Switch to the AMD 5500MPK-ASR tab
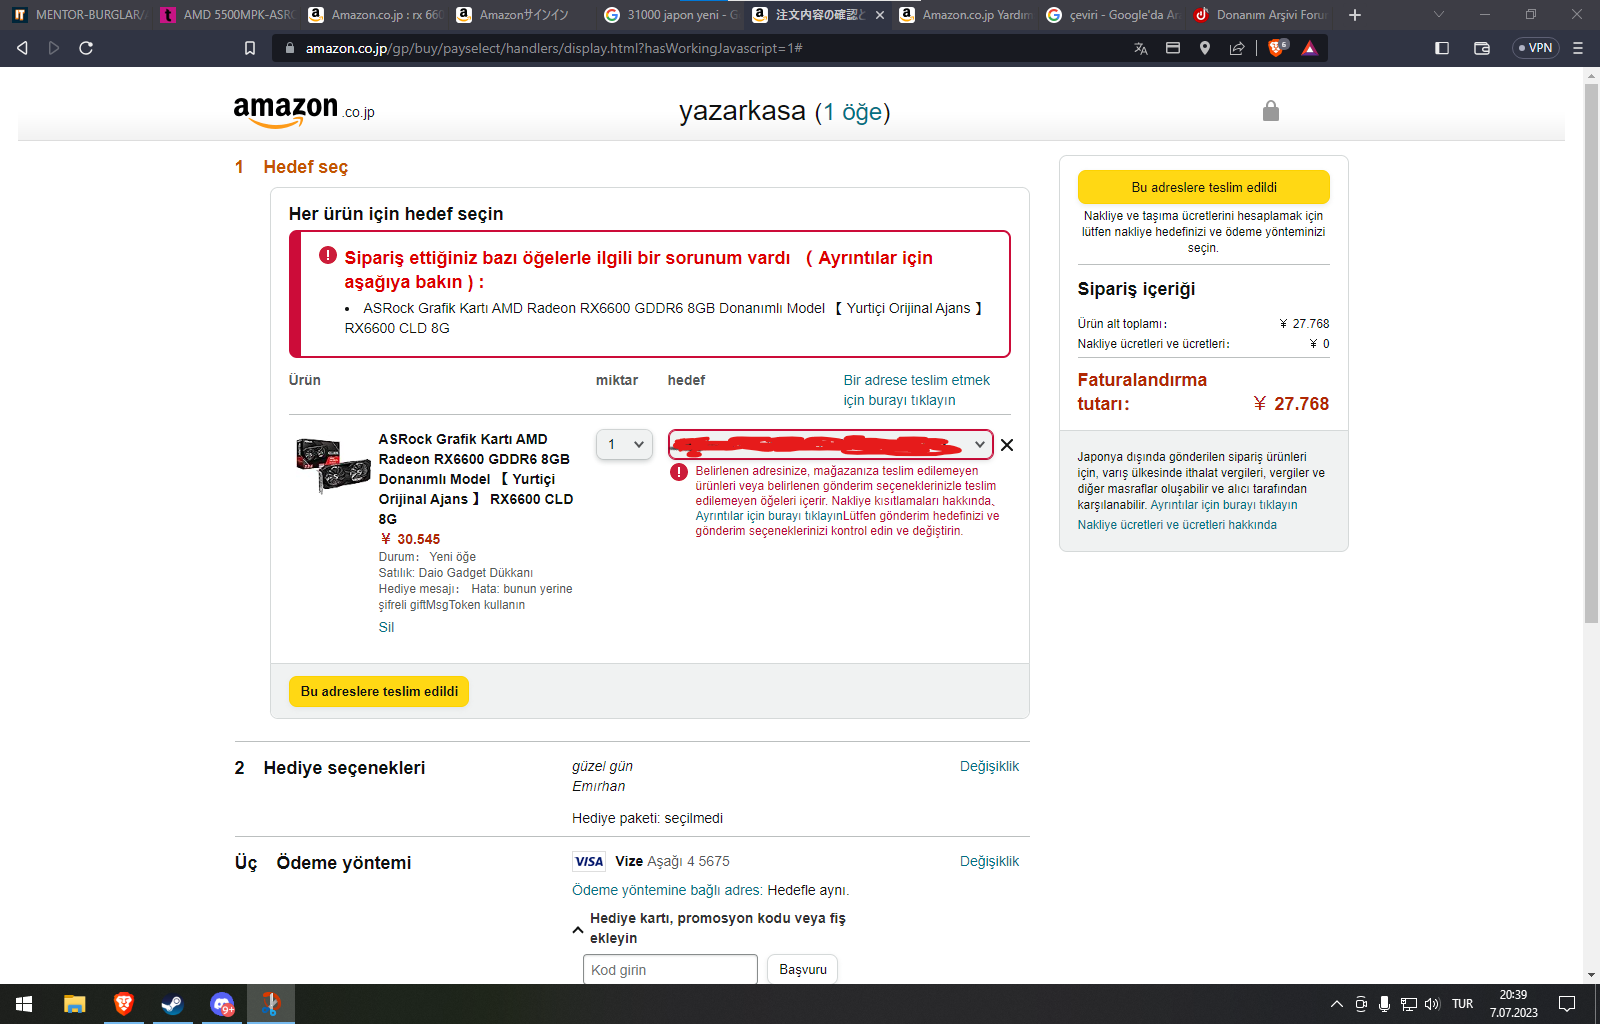This screenshot has height=1024, width=1600. click(x=226, y=15)
